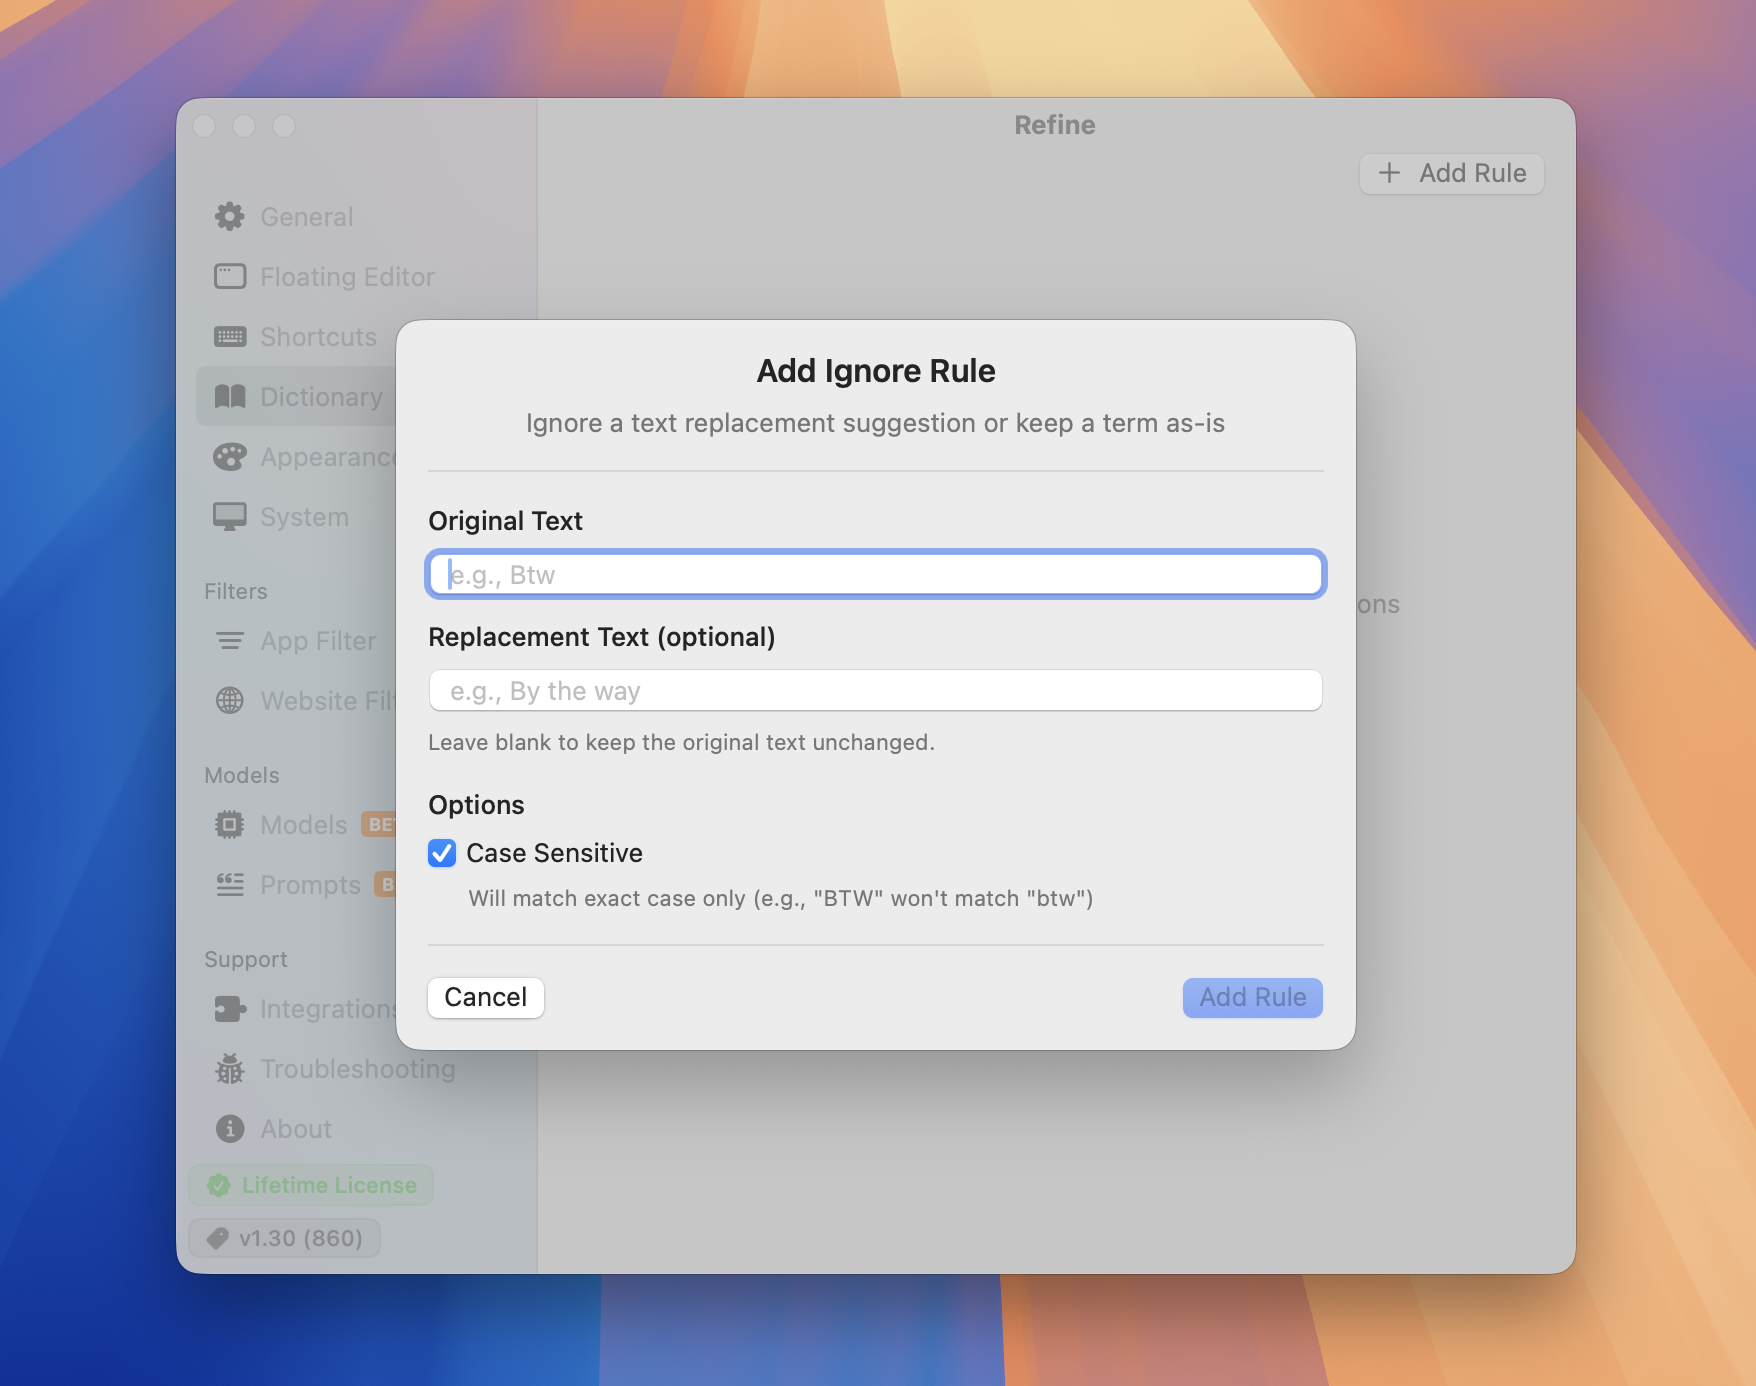Click the Add Ignore Rule heading
The height and width of the screenshot is (1386, 1756).
click(876, 371)
